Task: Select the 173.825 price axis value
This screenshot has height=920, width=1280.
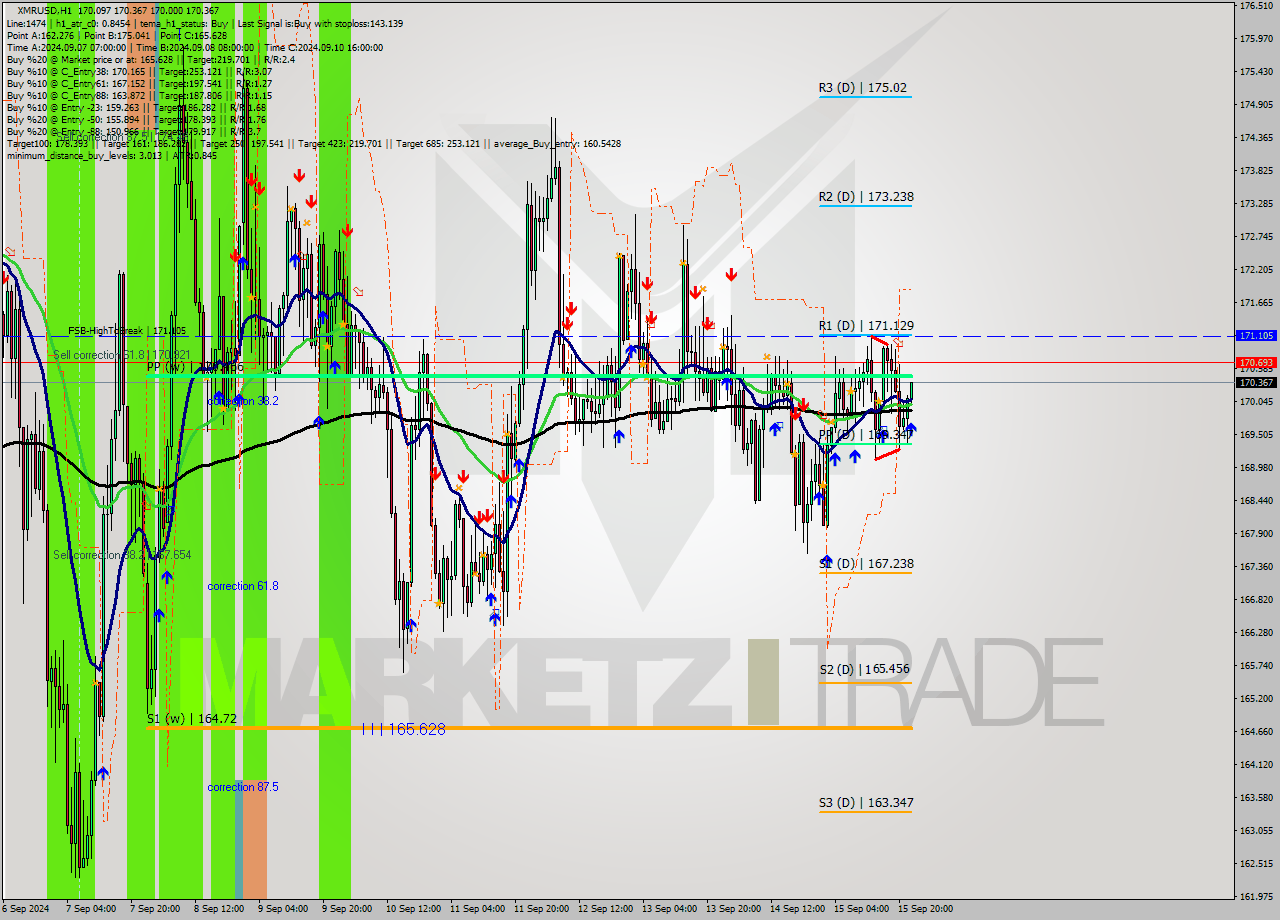Action: click(x=1255, y=171)
